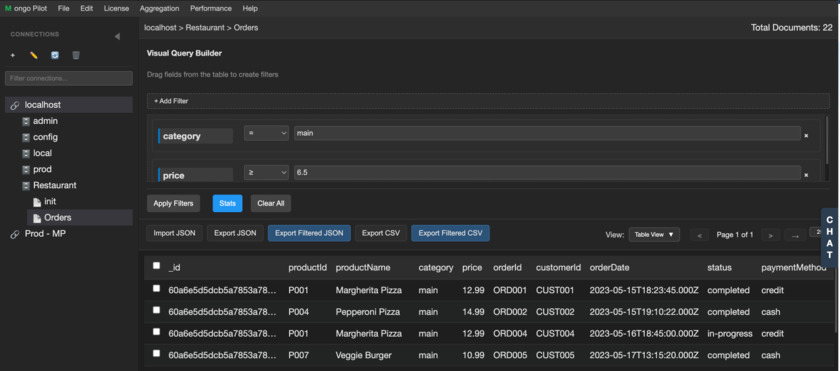
Task: Click the Orders collection file icon
Action: tap(37, 218)
